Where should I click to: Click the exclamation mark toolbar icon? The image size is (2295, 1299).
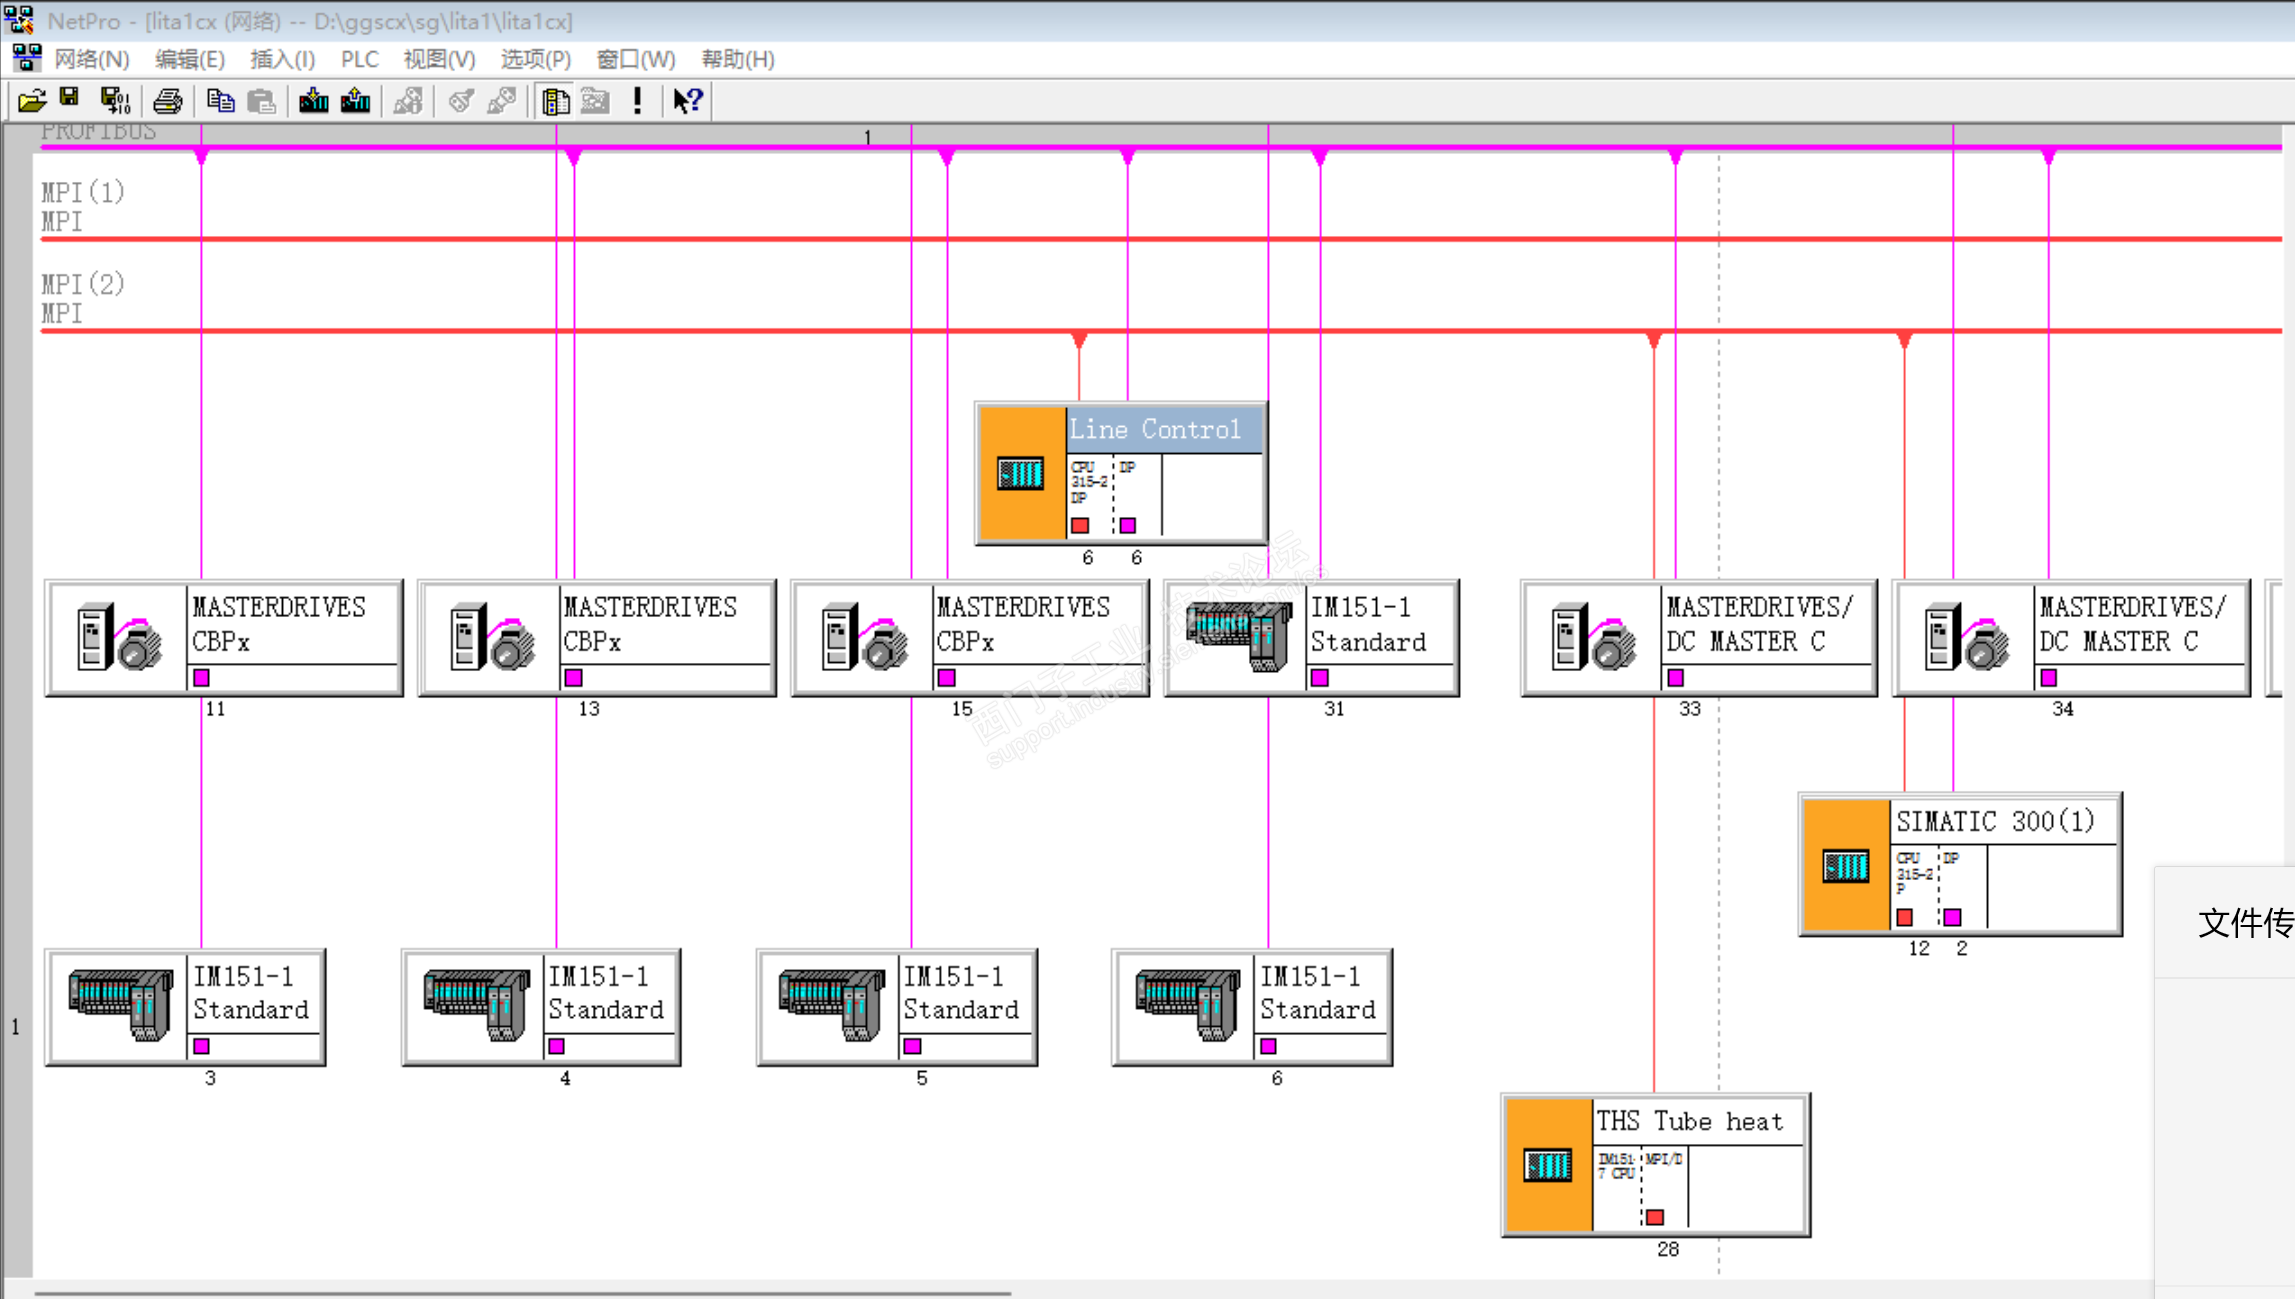[x=637, y=100]
